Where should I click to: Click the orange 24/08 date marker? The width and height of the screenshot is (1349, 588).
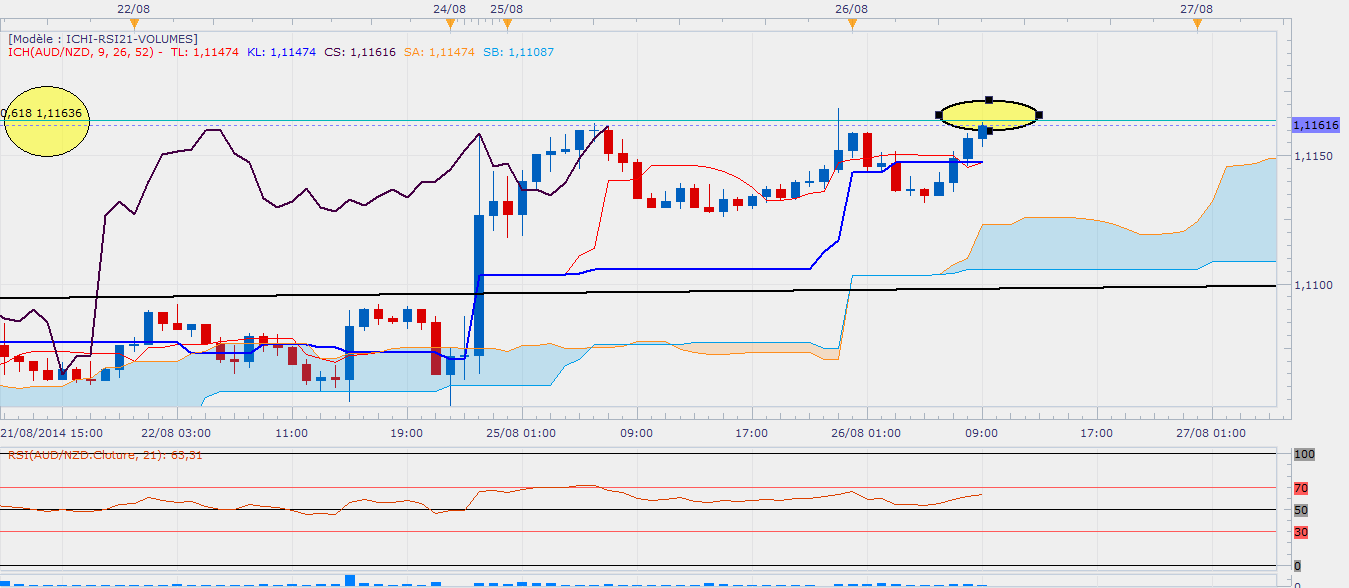click(x=450, y=24)
